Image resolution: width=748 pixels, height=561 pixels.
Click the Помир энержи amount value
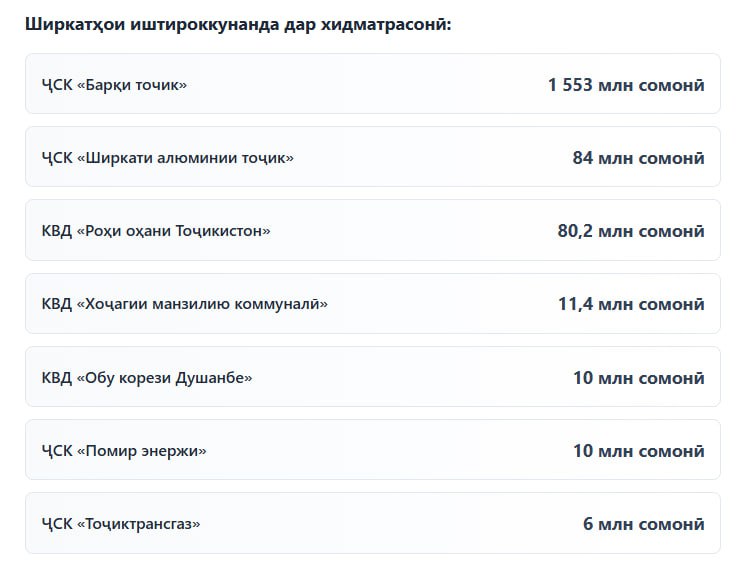pos(638,451)
